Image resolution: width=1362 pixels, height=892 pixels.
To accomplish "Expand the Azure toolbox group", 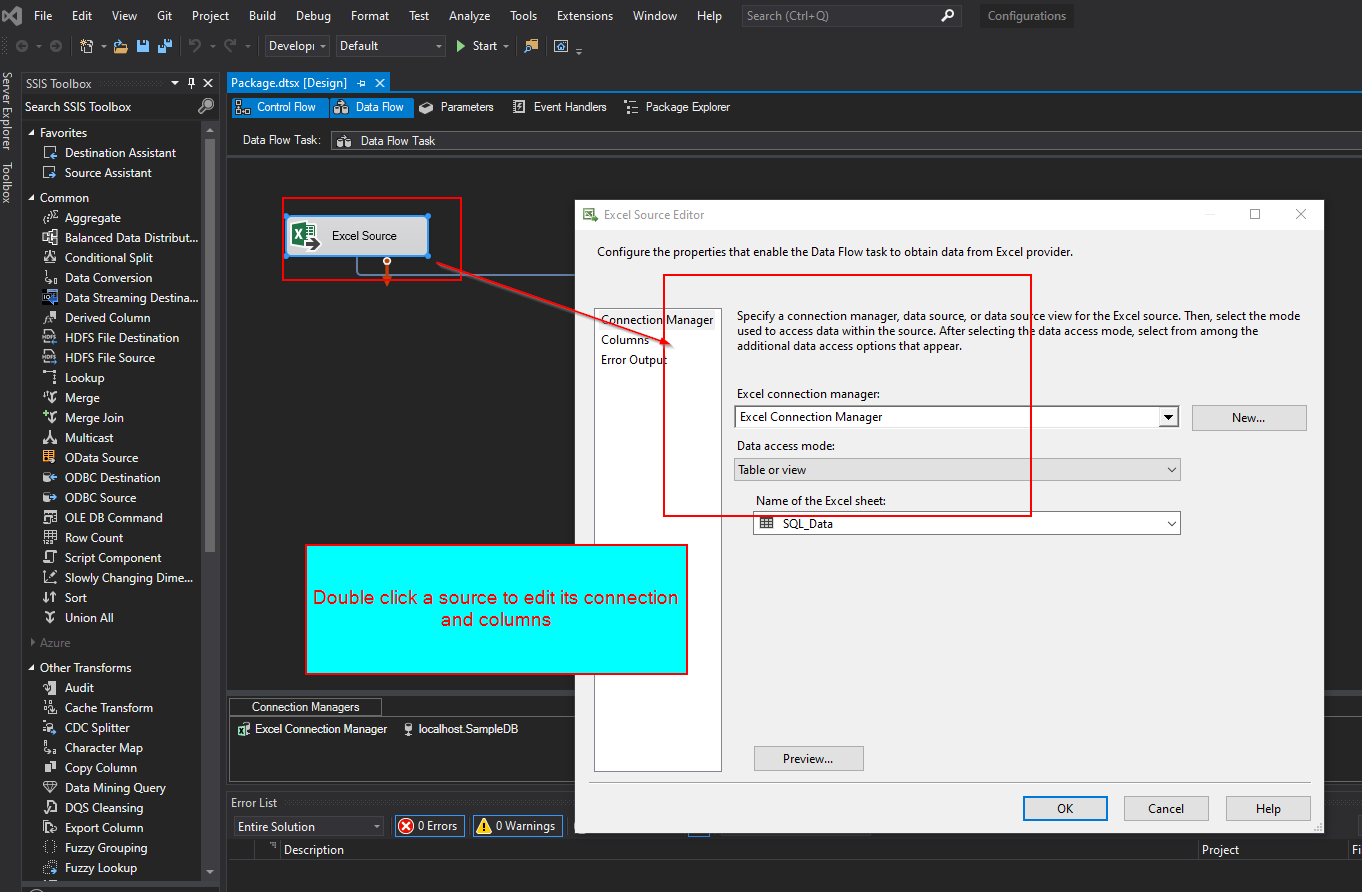I will [31, 643].
